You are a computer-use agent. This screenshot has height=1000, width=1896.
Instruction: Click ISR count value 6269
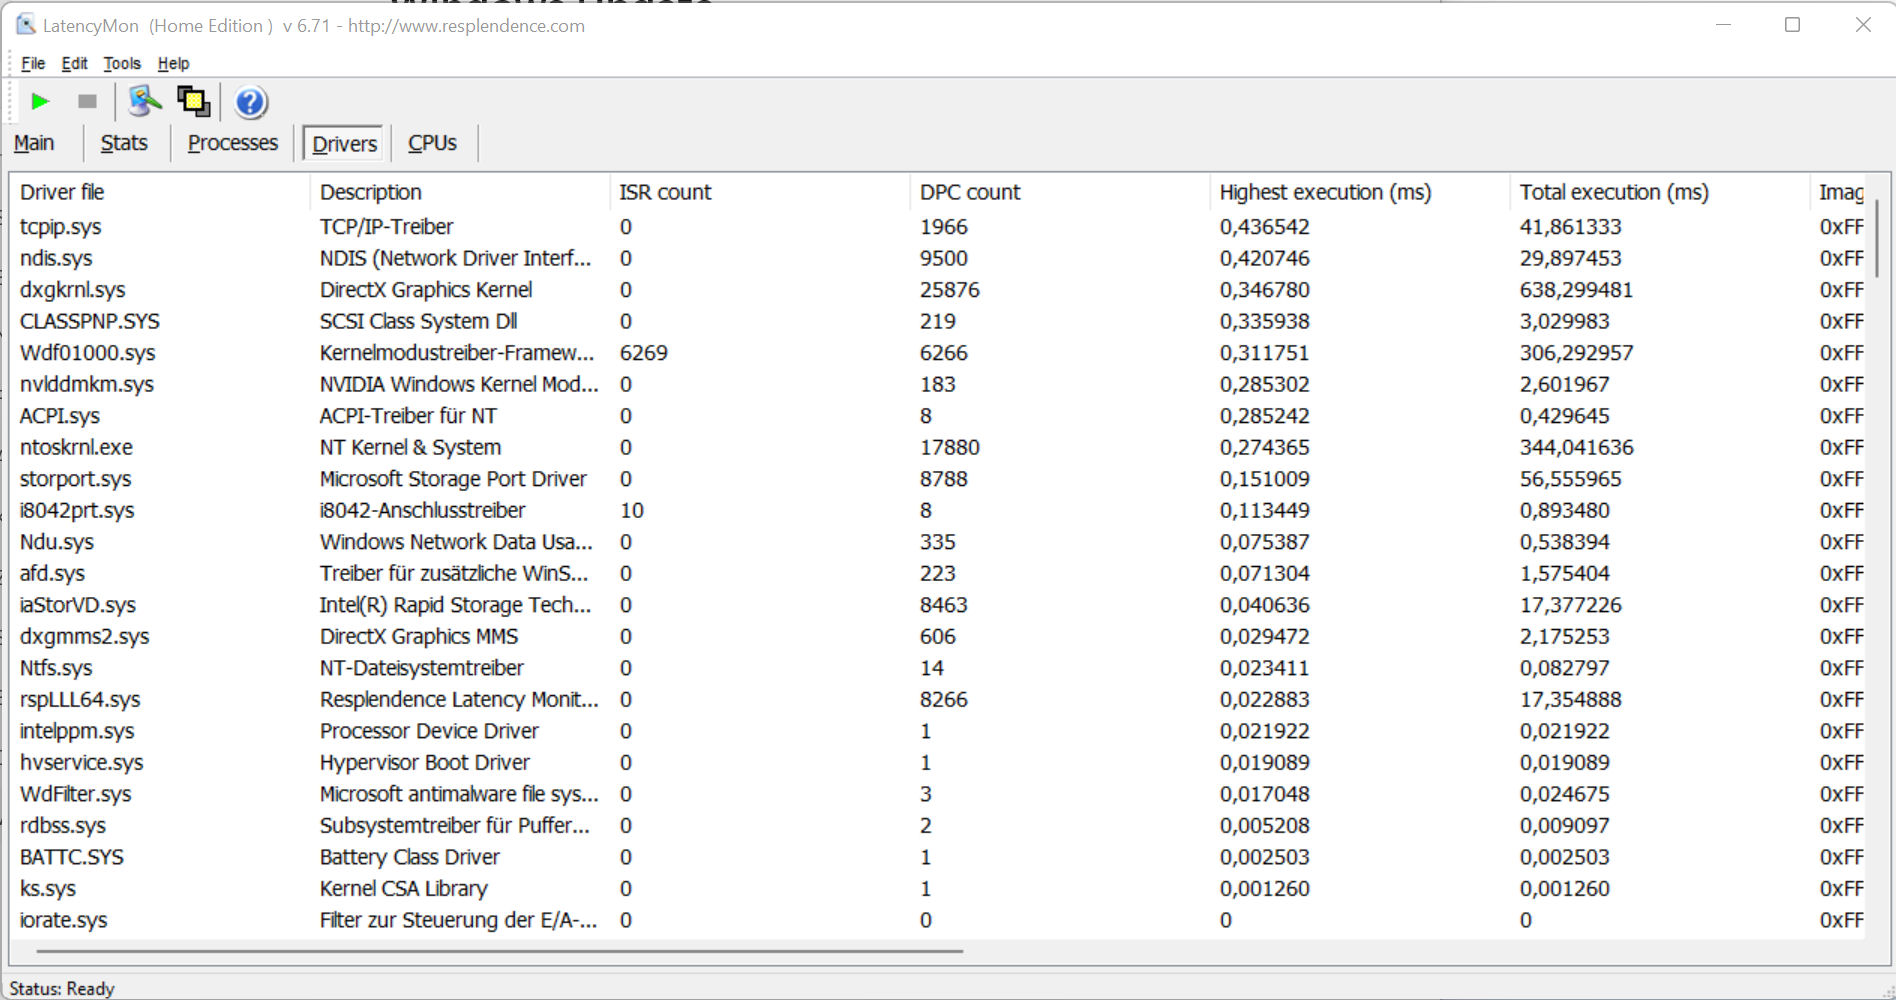[643, 353]
